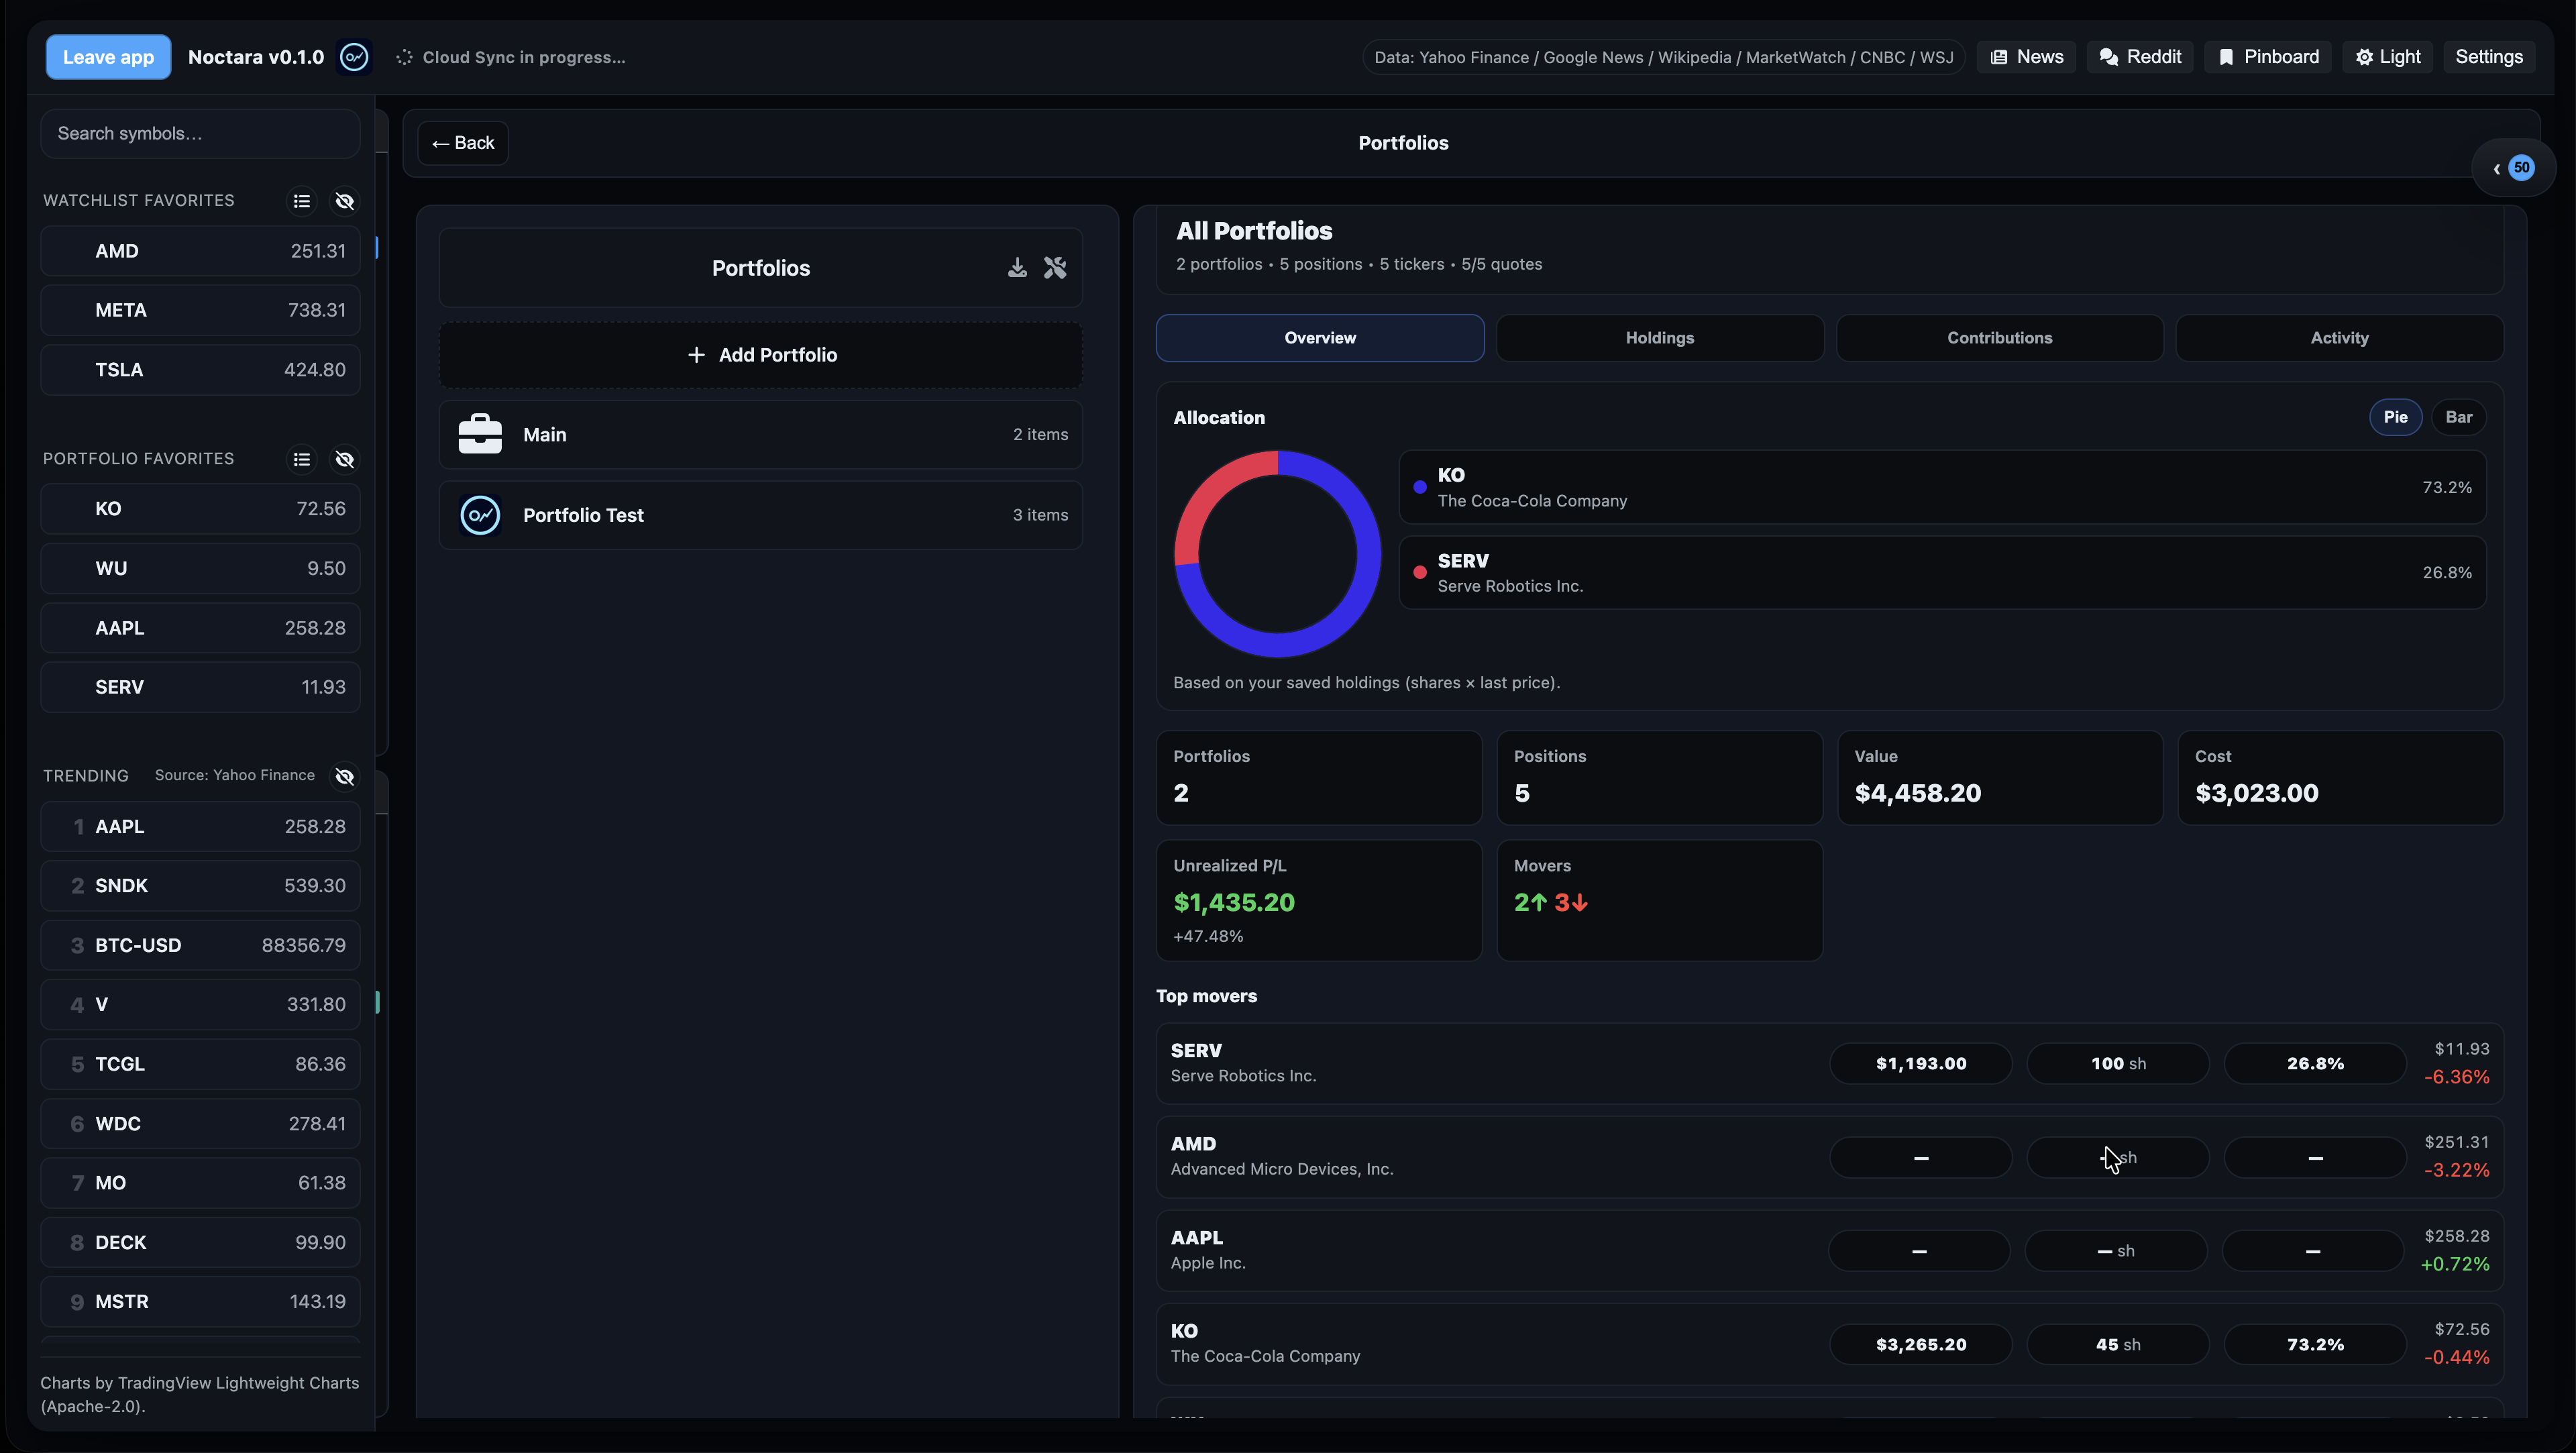The width and height of the screenshot is (2576, 1453).
Task: Open the portfolio tools wrench icon
Action: (x=1055, y=268)
